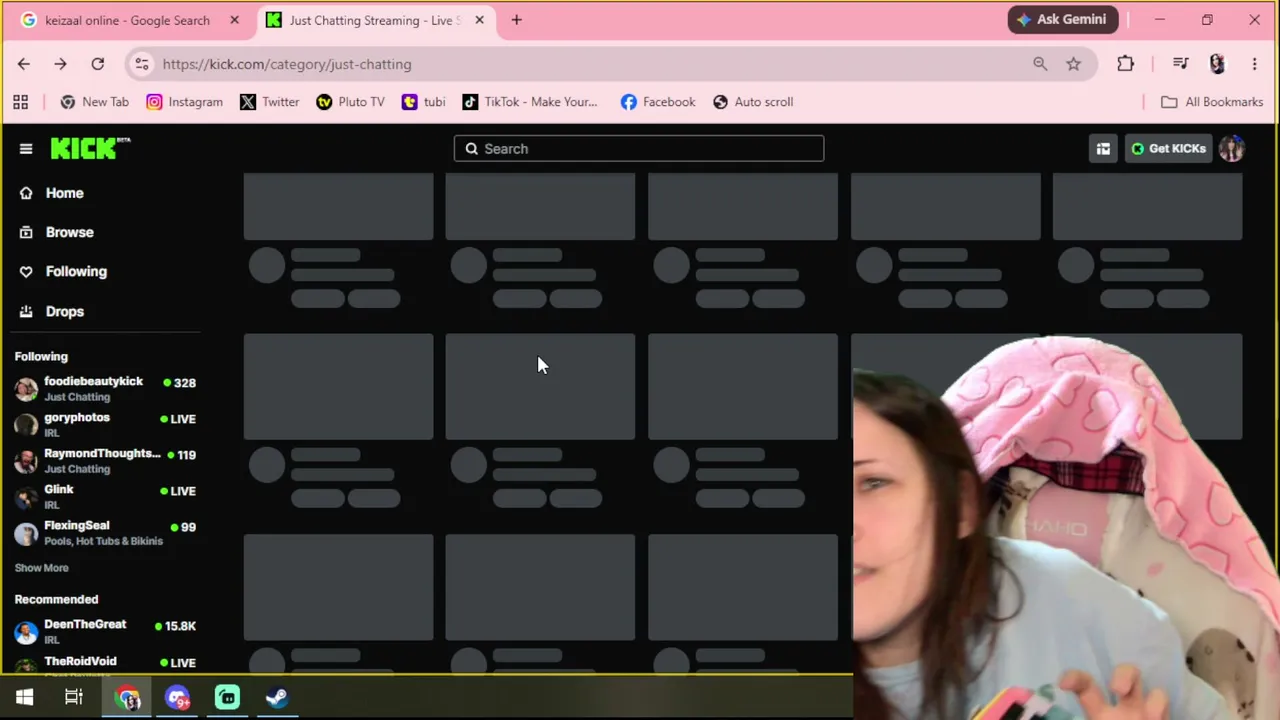Click the address bar URL

(x=287, y=64)
